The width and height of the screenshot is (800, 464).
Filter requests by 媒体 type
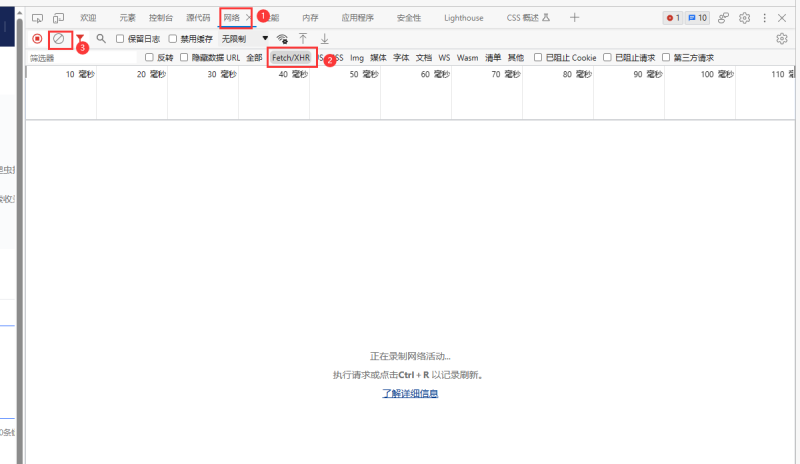pyautogui.click(x=378, y=58)
